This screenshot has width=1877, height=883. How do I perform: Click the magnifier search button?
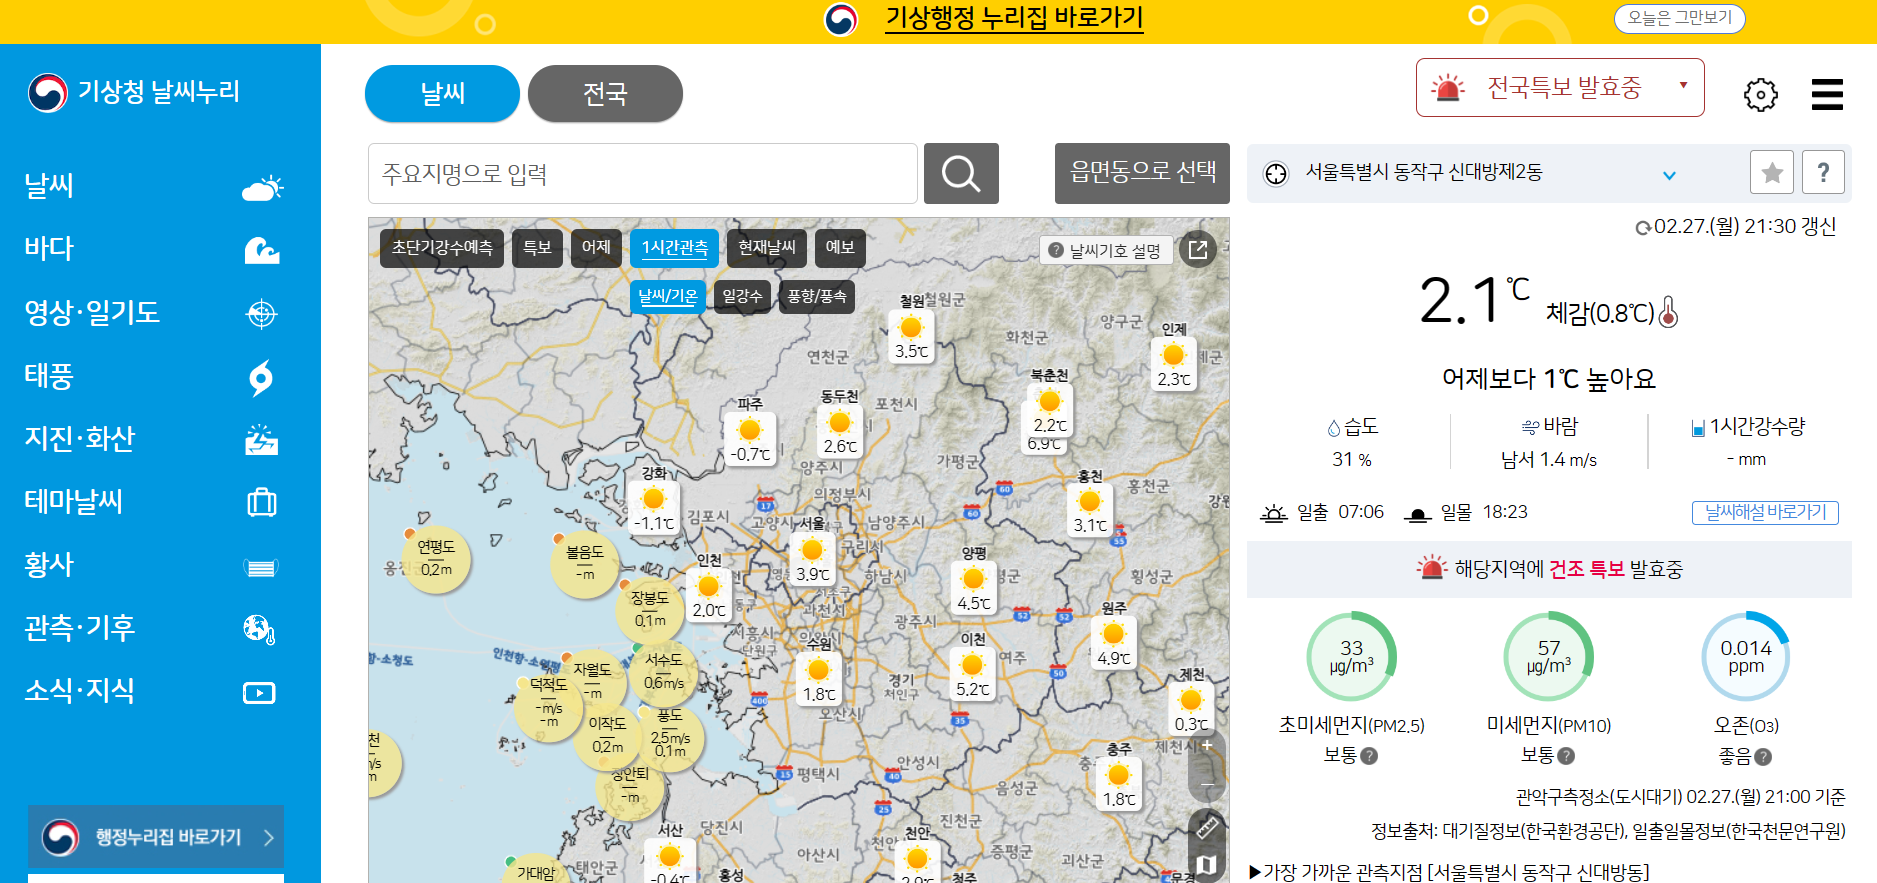[x=961, y=174]
